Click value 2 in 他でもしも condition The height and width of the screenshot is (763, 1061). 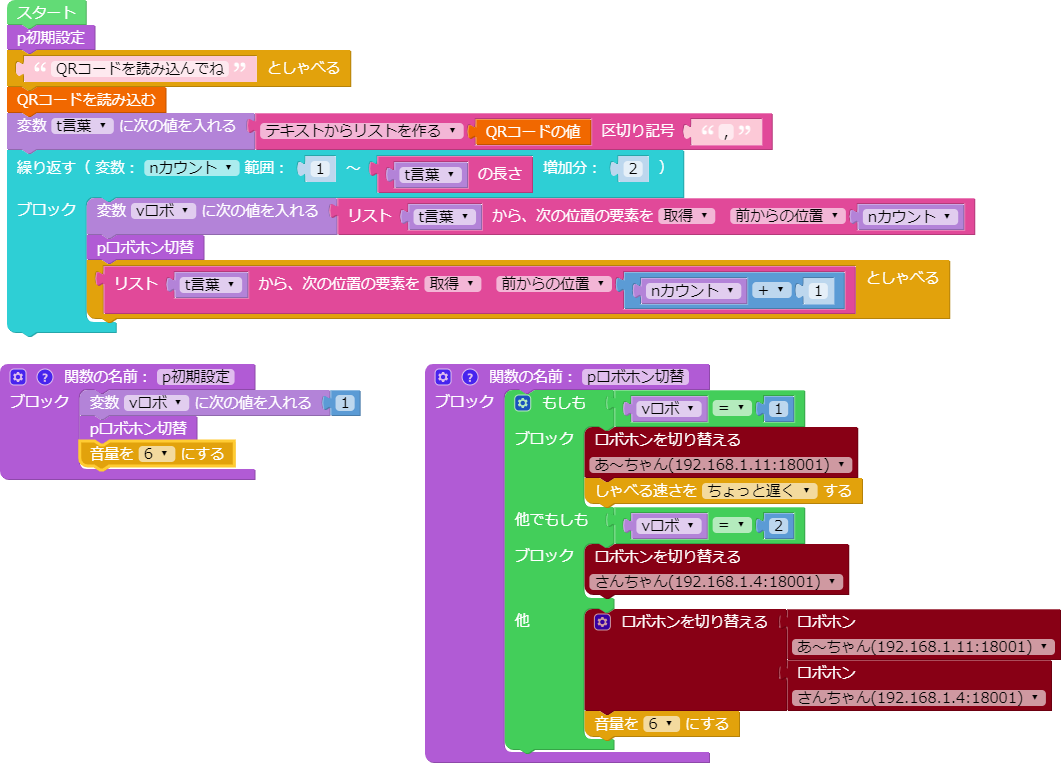click(778, 526)
